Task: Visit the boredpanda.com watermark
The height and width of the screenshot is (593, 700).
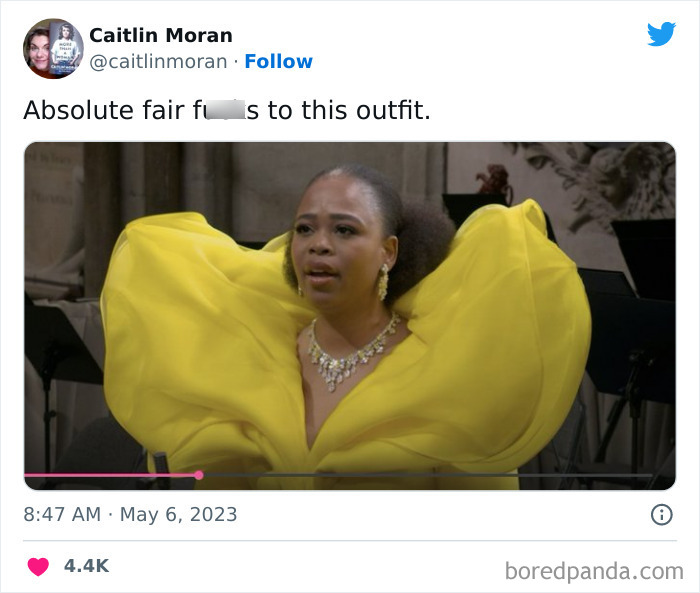Action: pyautogui.click(x=594, y=571)
